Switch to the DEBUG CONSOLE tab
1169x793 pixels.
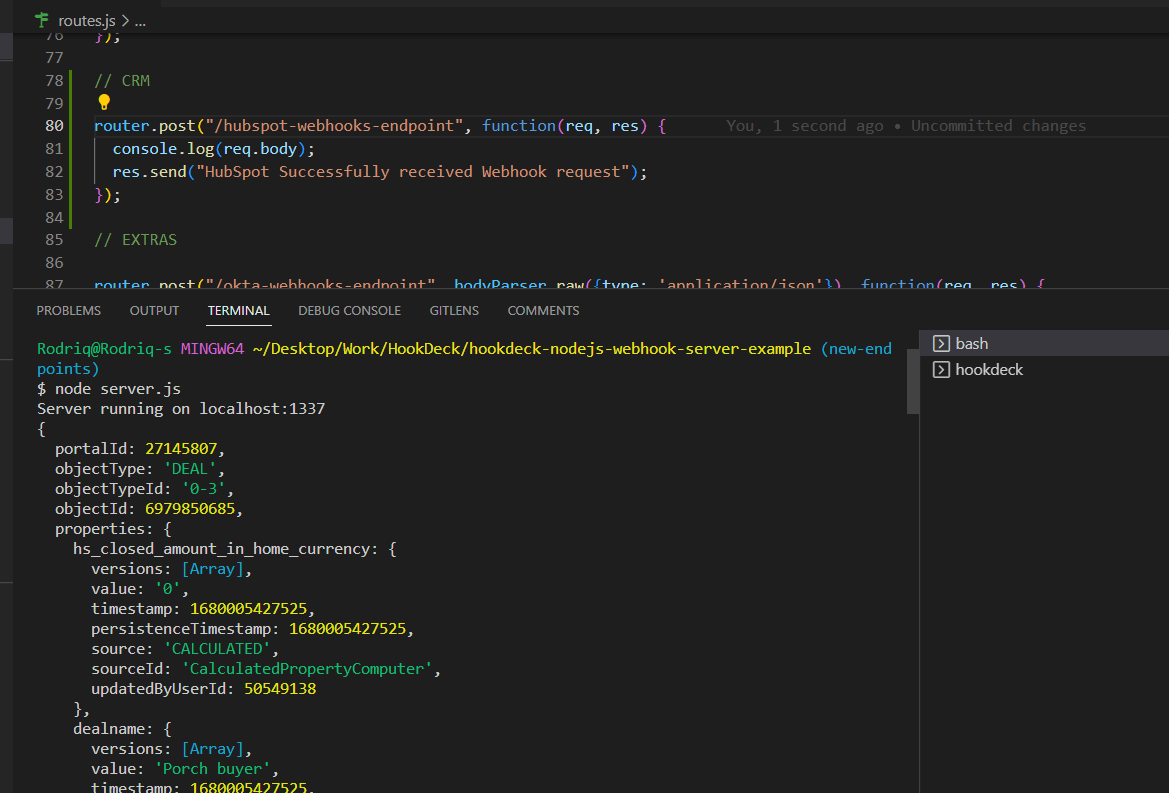click(x=349, y=311)
